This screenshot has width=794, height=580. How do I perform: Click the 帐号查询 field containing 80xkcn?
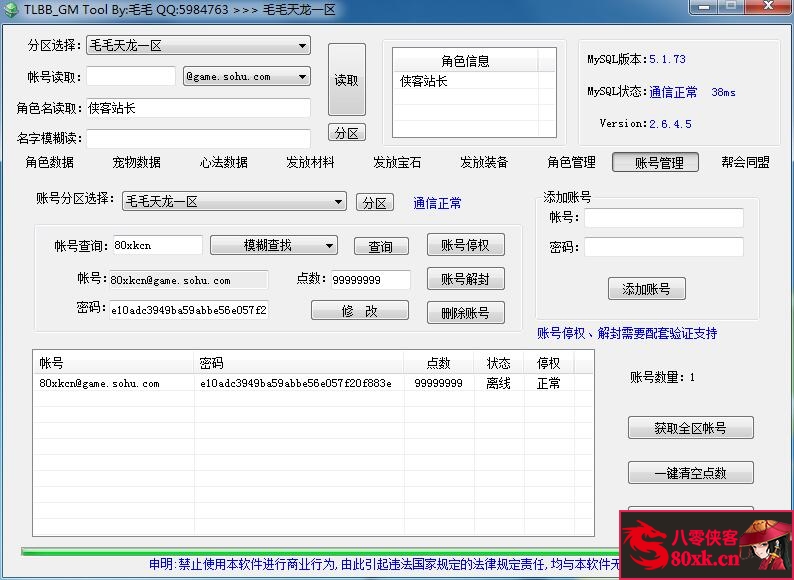[157, 245]
